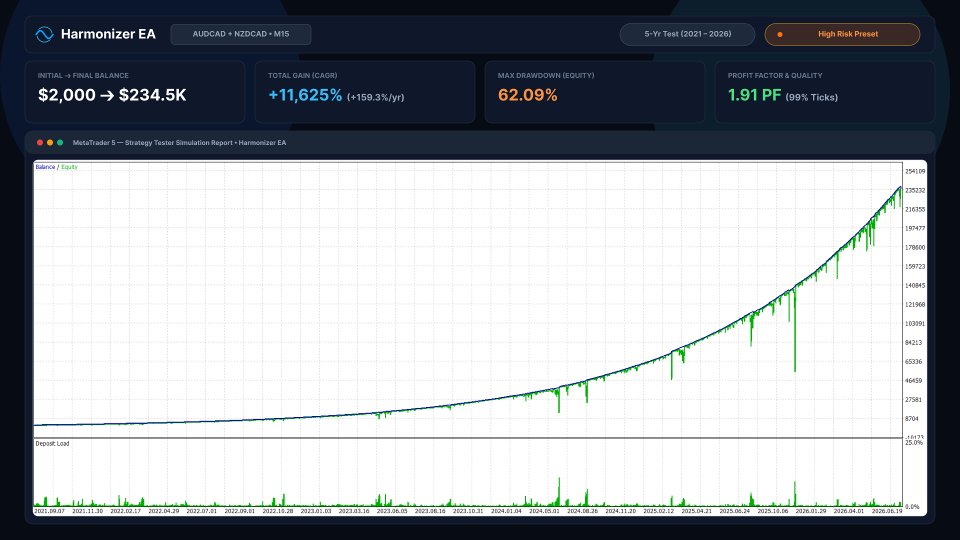
Task: Click the 2026.01.29 date on x-axis
Action: [811, 511]
